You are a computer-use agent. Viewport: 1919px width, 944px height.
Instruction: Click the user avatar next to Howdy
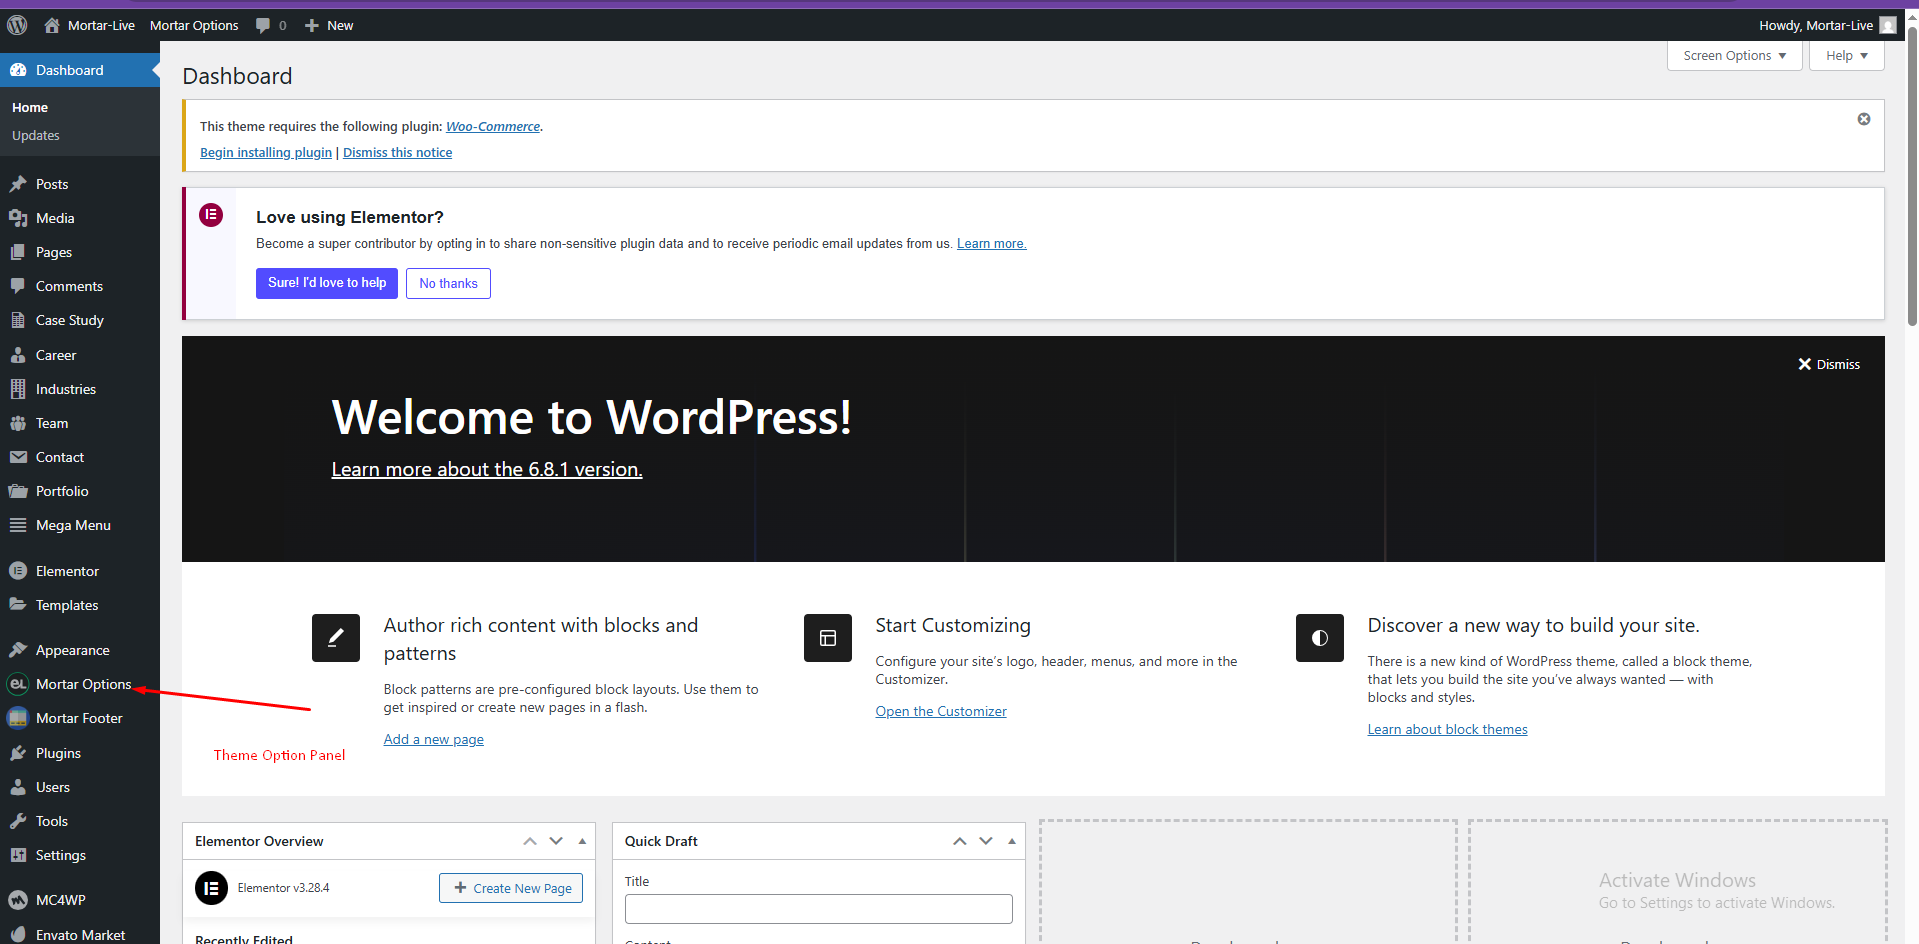(x=1888, y=25)
